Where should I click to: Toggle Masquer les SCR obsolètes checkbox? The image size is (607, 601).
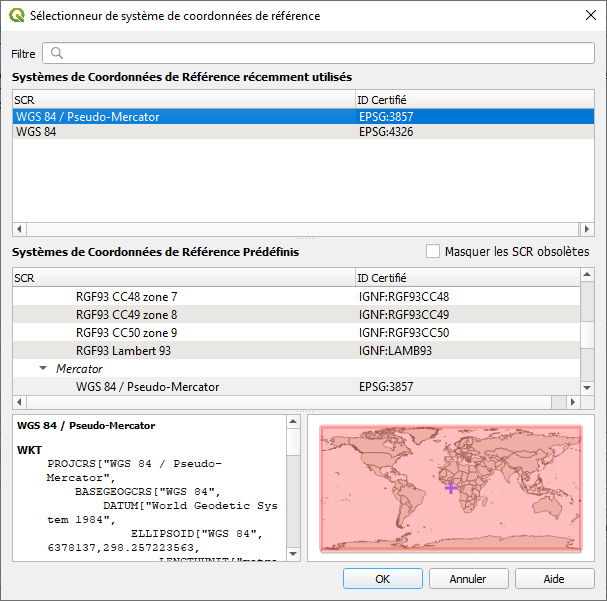click(x=433, y=251)
